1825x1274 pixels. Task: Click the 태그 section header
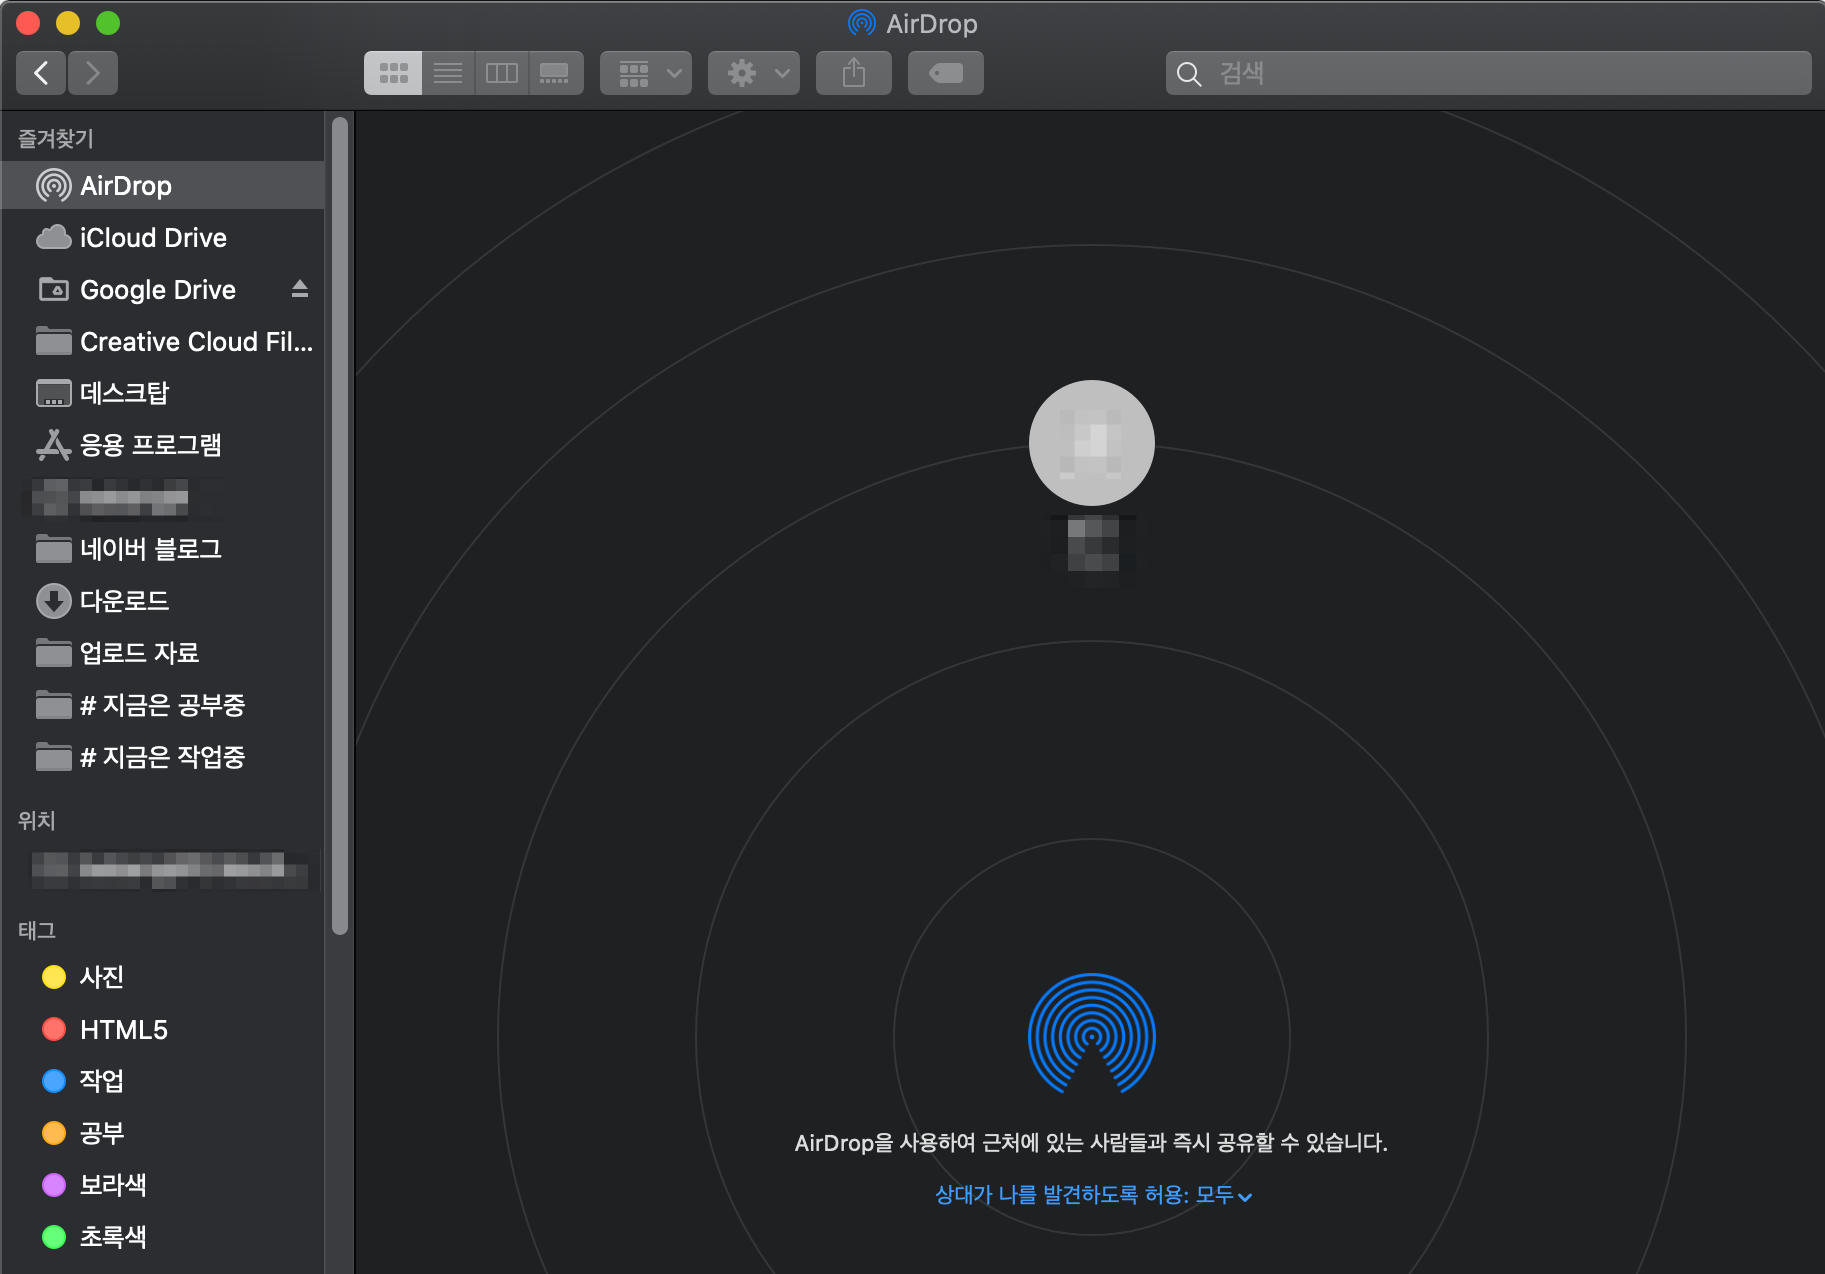click(x=37, y=931)
